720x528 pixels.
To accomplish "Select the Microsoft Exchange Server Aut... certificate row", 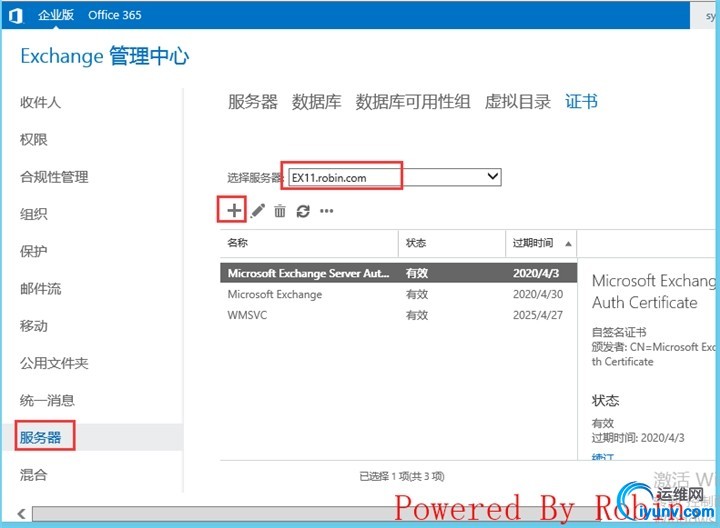I will coord(399,273).
